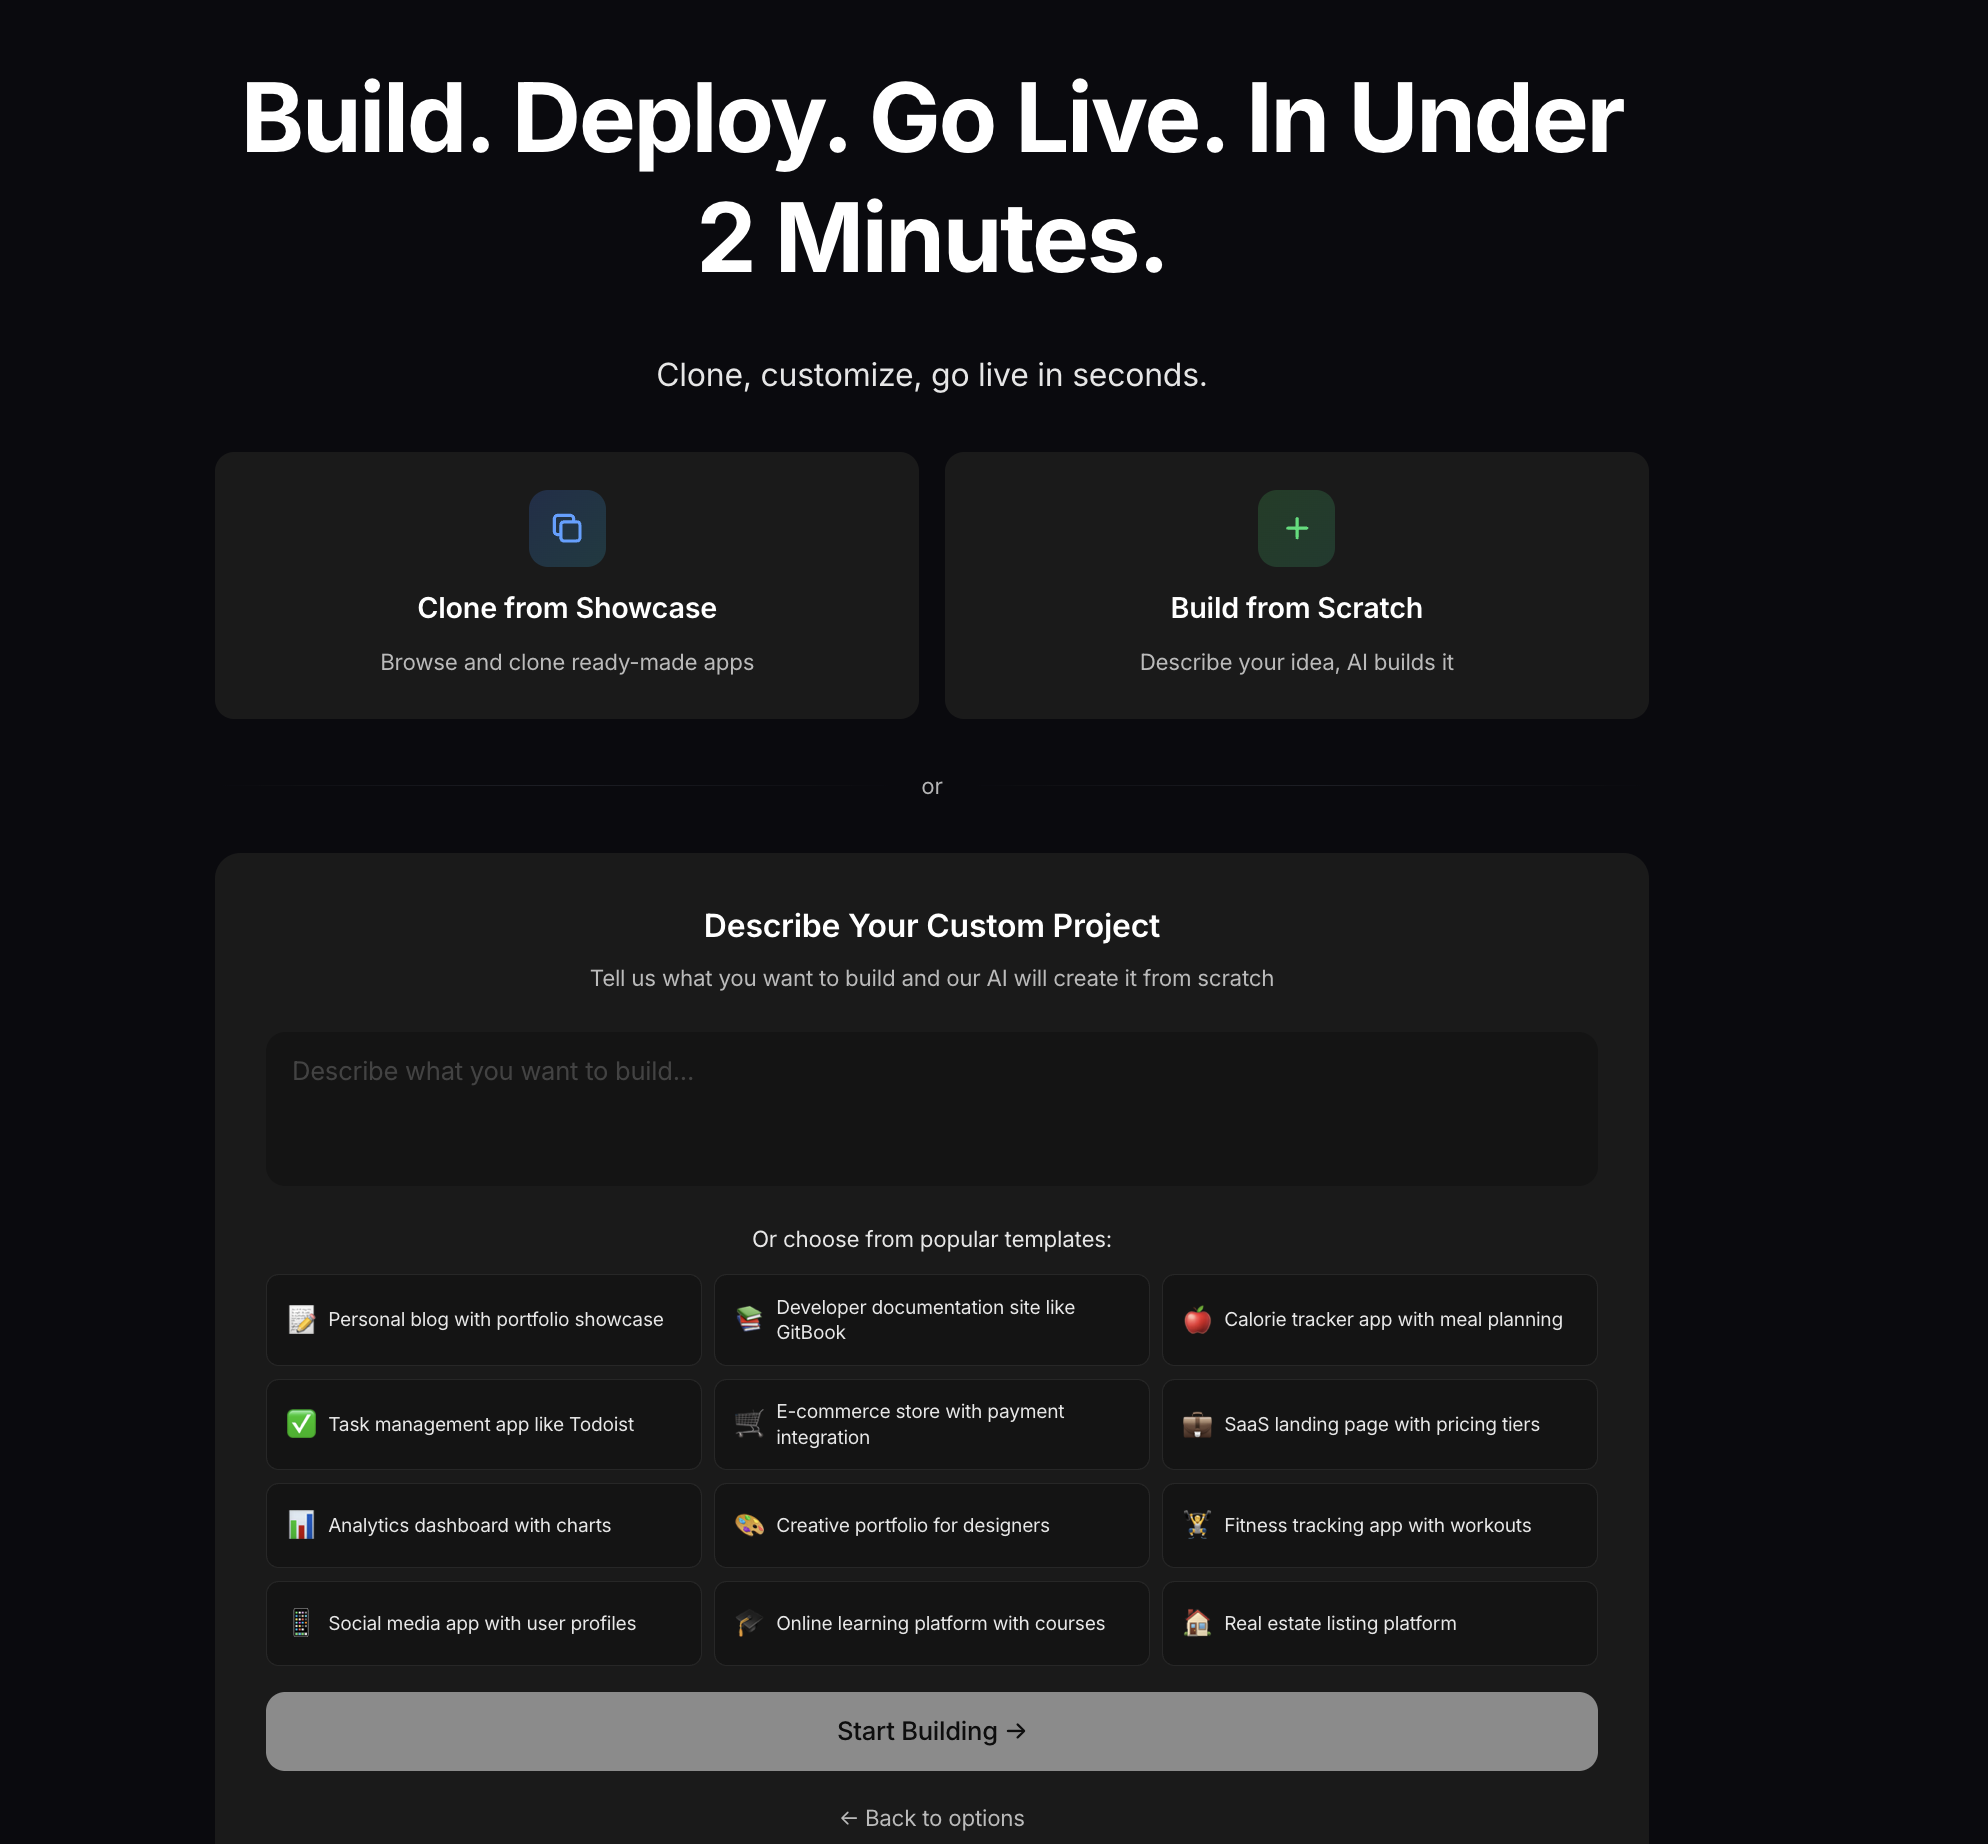The height and width of the screenshot is (1844, 1988).
Task: Choose the Fitness tracking app with workouts template
Action: click(1379, 1525)
